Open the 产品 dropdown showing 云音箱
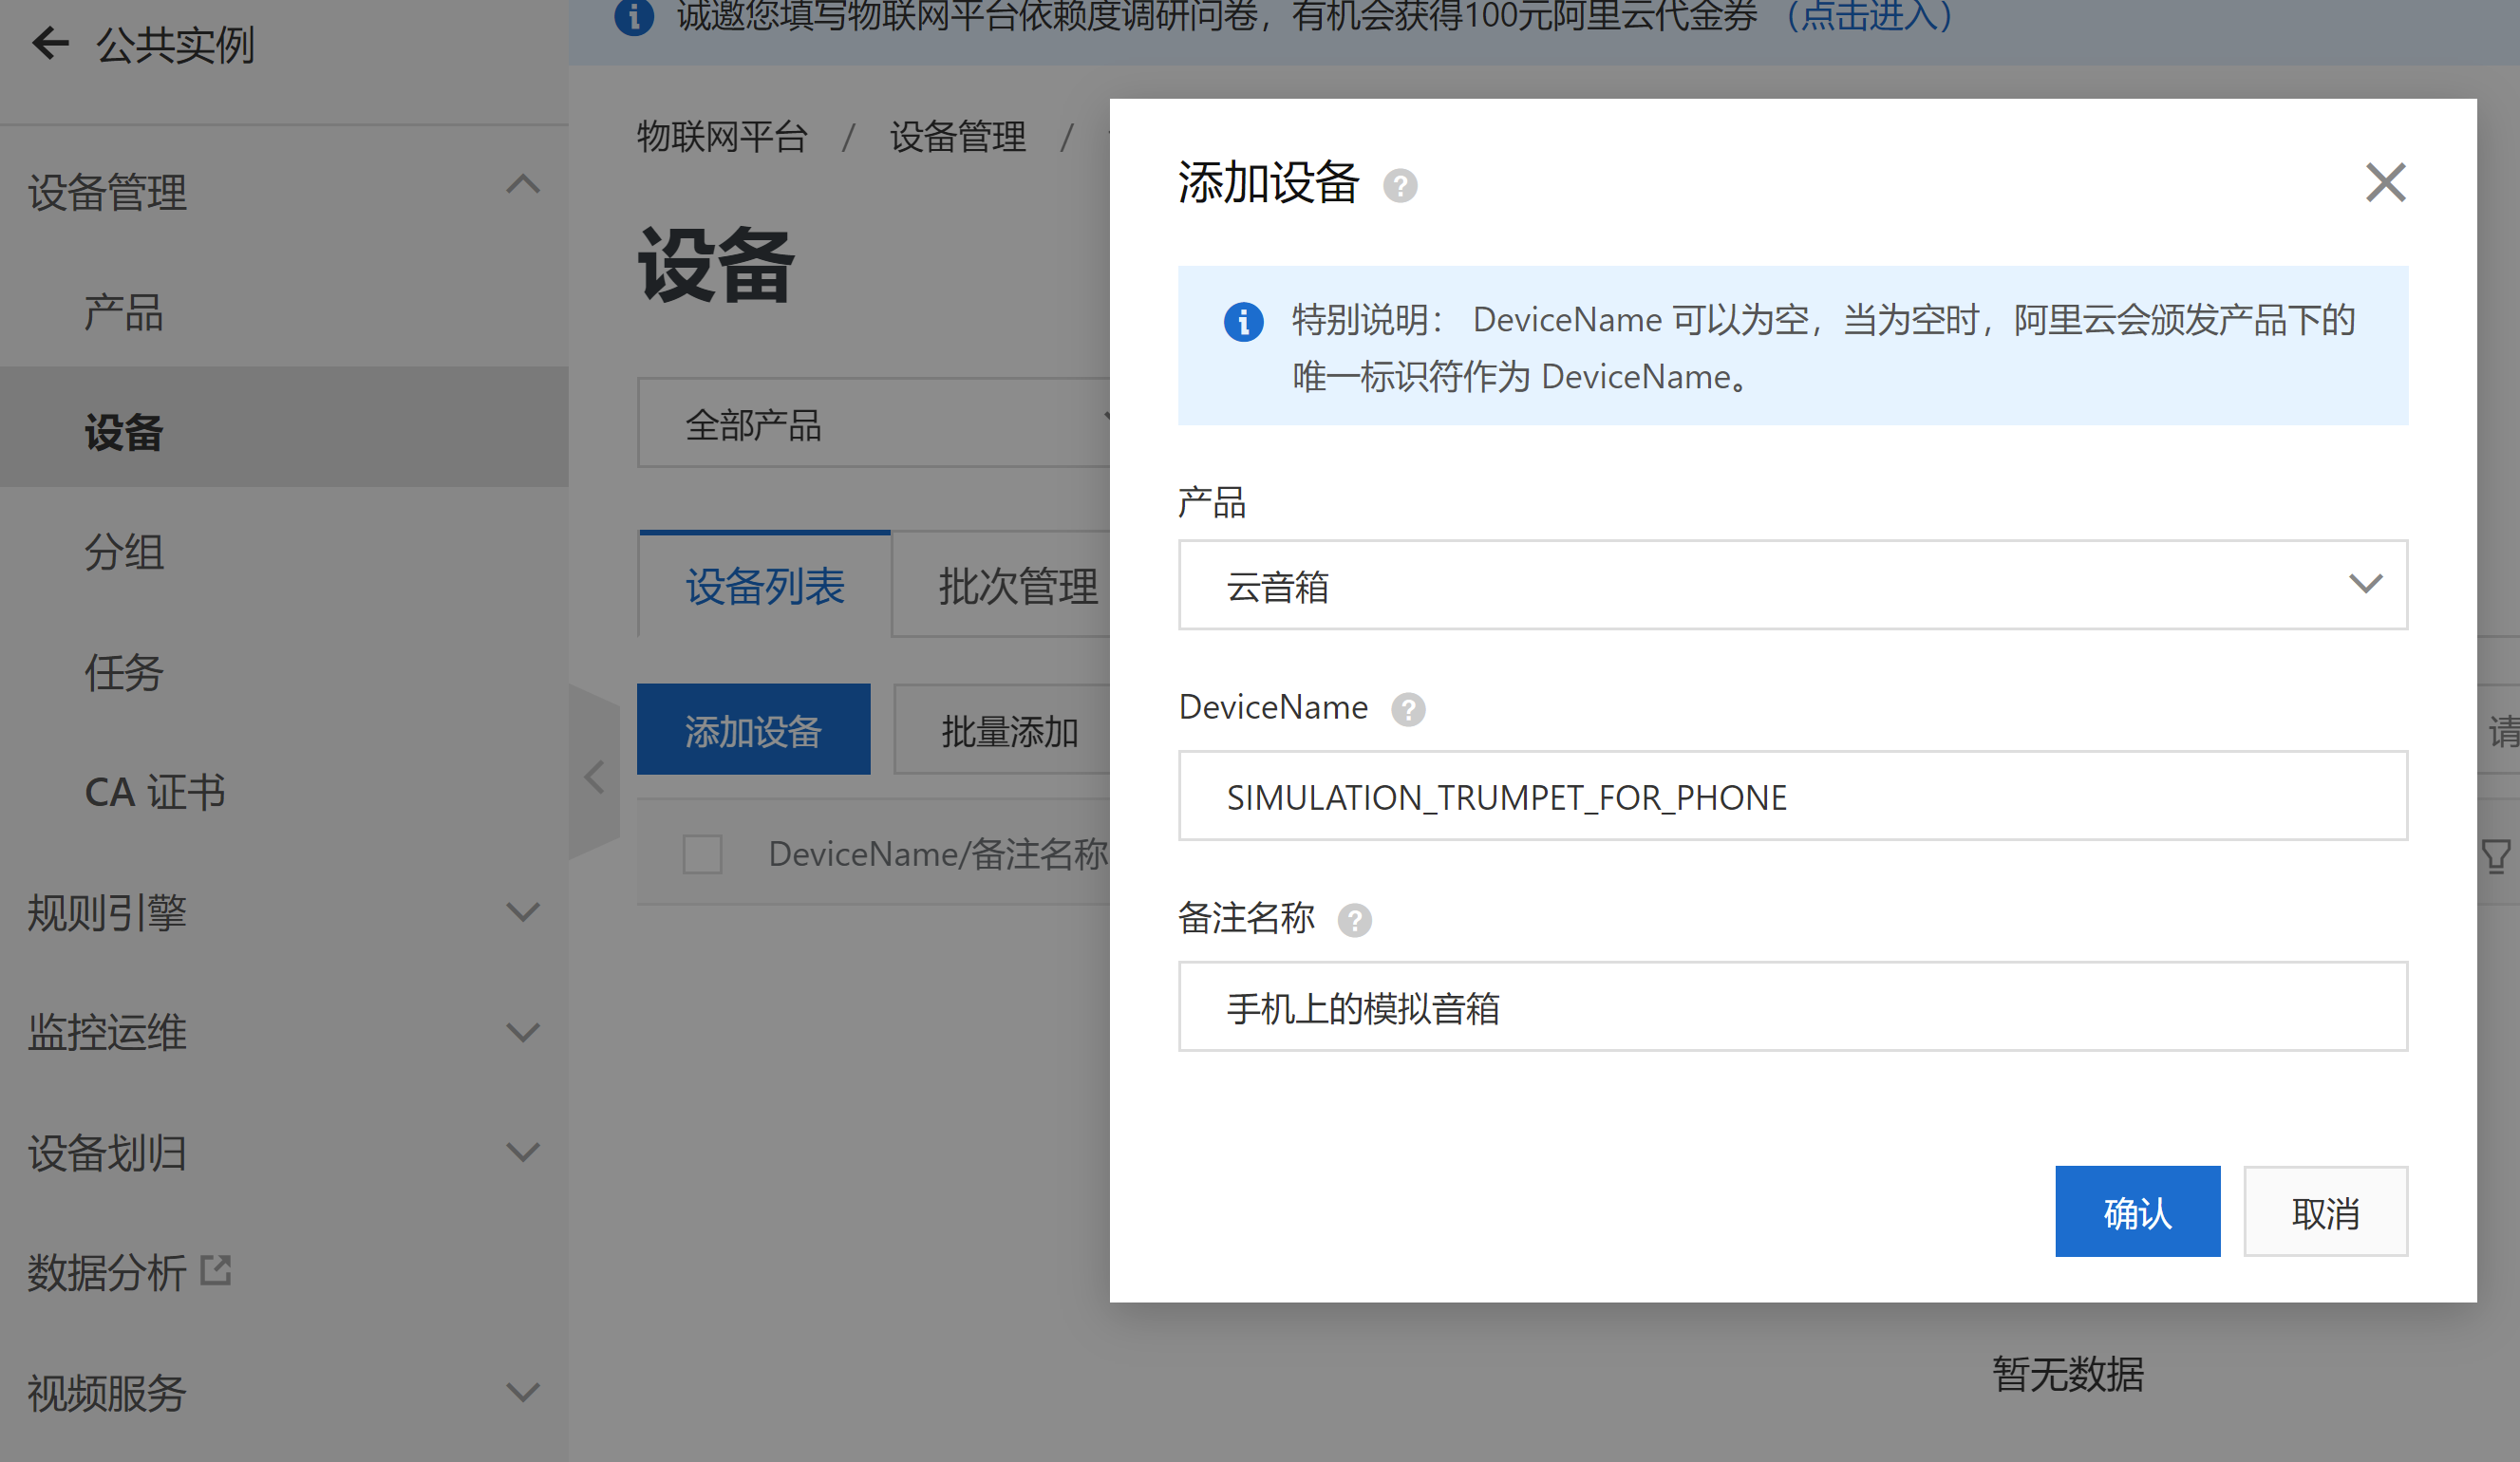This screenshot has width=2520, height=1462. [1792, 585]
